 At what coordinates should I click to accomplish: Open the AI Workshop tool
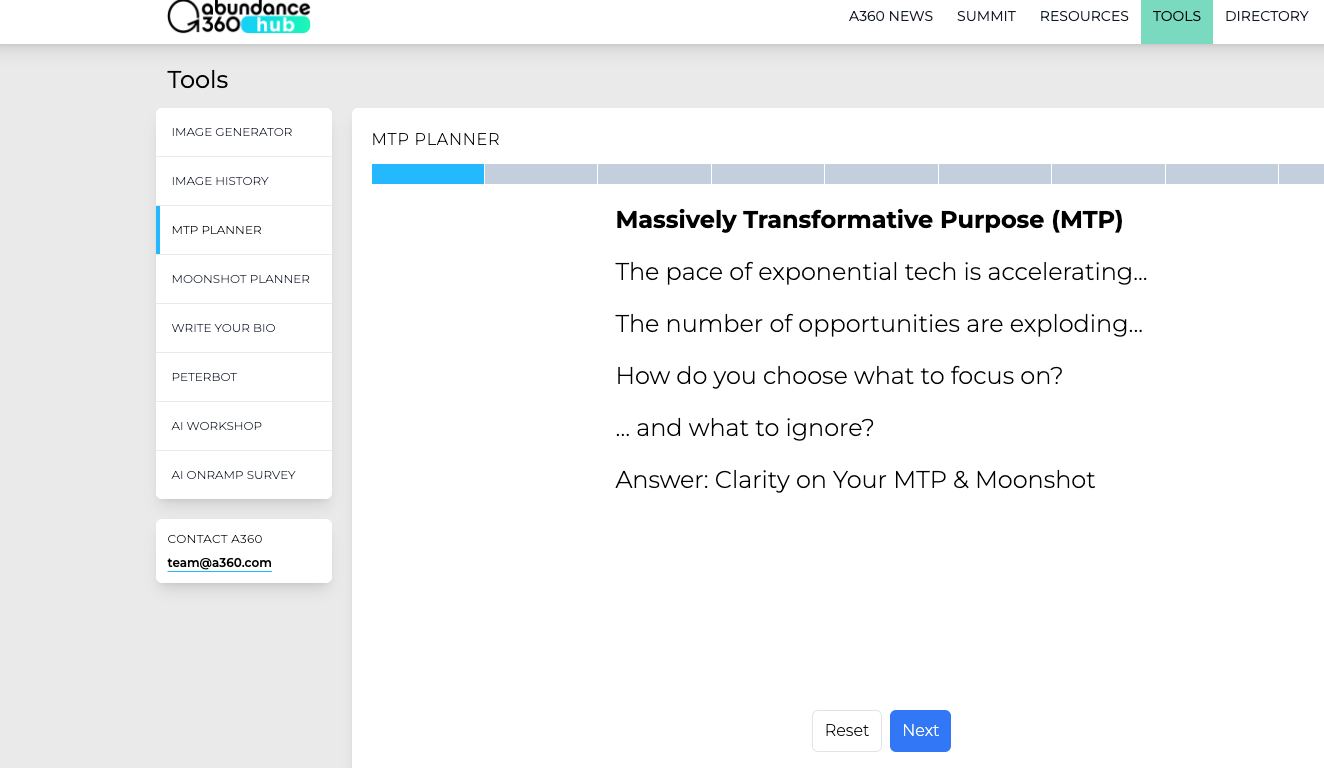(x=217, y=426)
